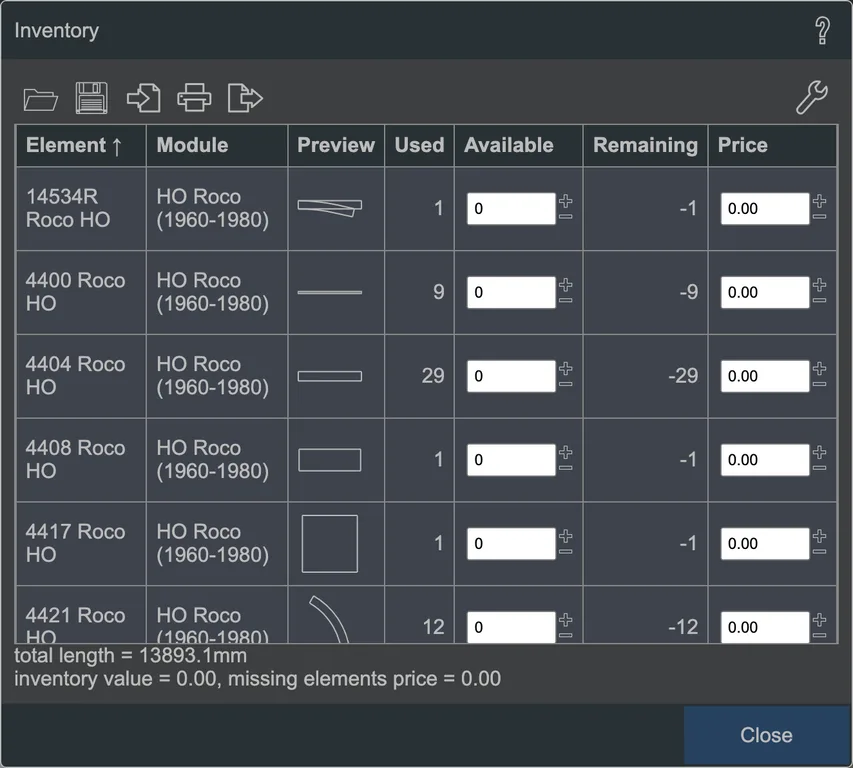This screenshot has width=853, height=768.
Task: Click Price field for 4417 Roco HO
Action: [x=765, y=543]
